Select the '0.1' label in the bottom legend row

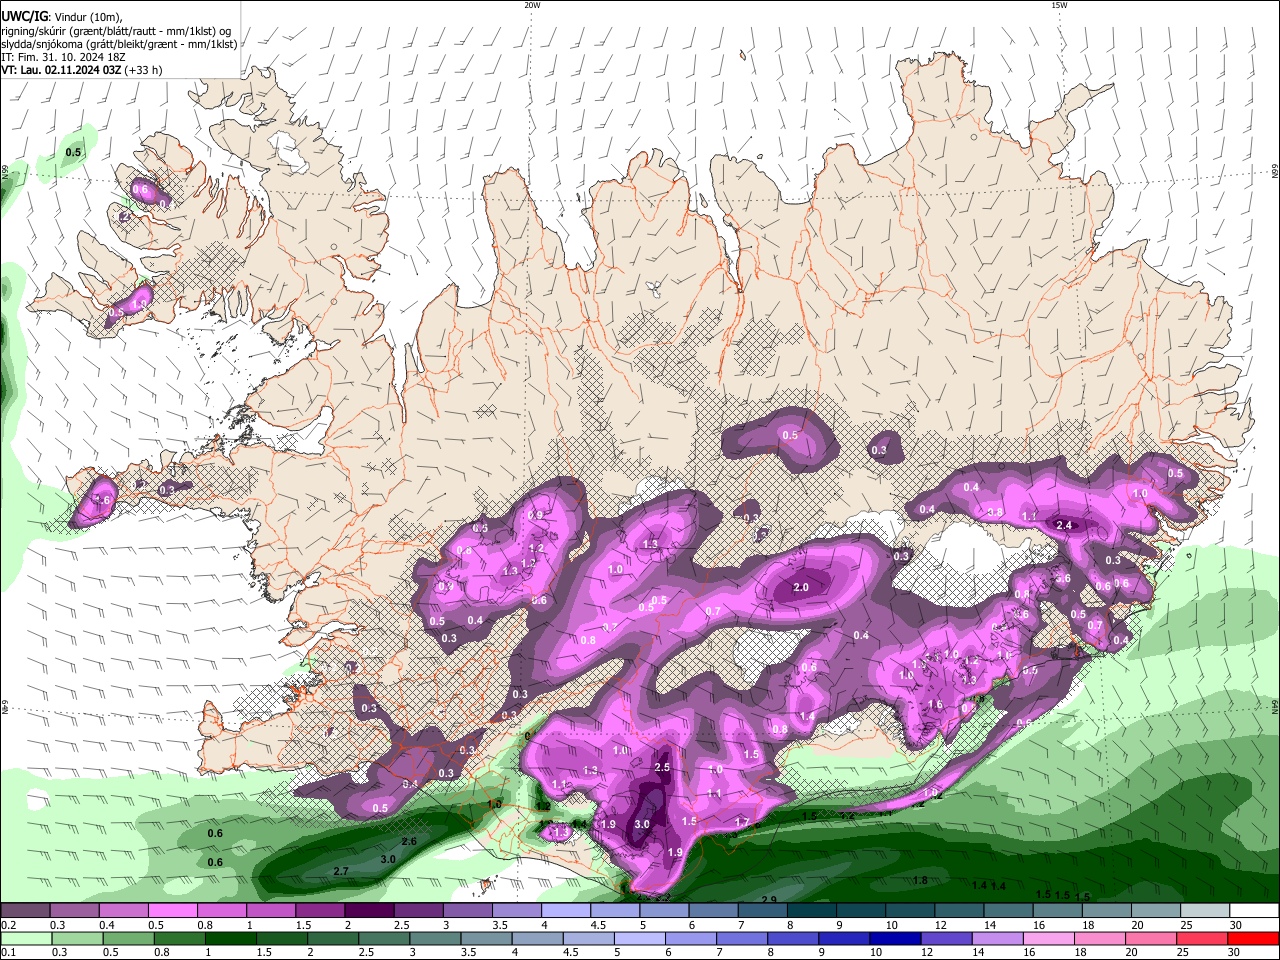coord(9,952)
